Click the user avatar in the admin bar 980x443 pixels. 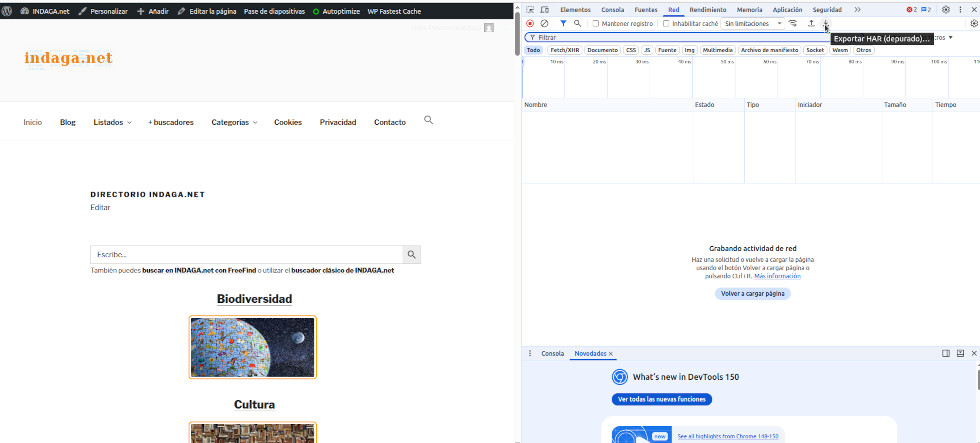click(x=489, y=27)
